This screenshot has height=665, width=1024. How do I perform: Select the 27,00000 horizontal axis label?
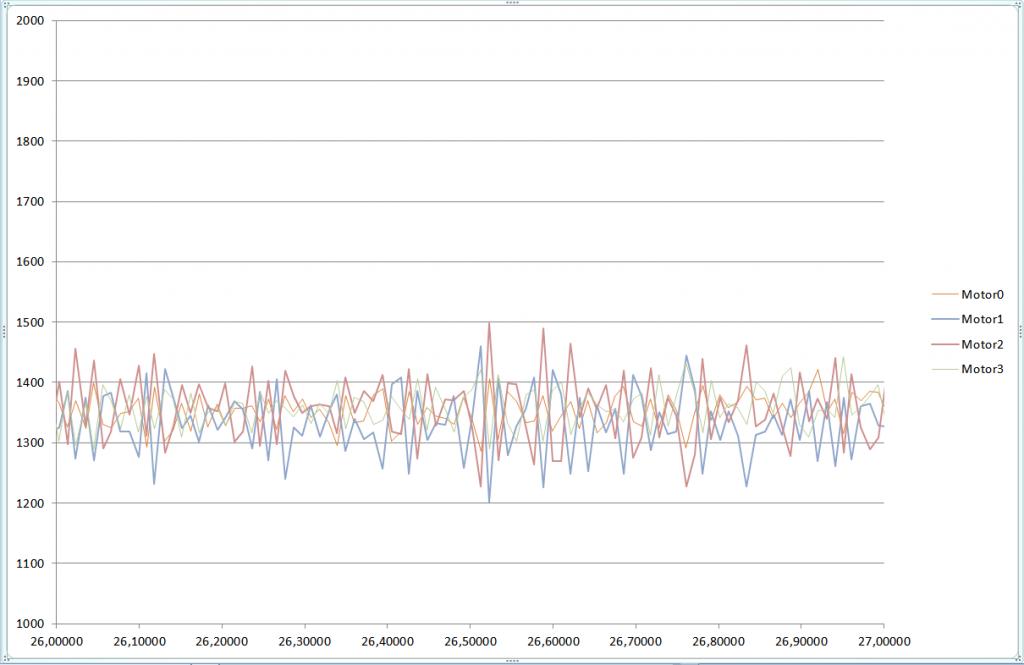coord(884,640)
